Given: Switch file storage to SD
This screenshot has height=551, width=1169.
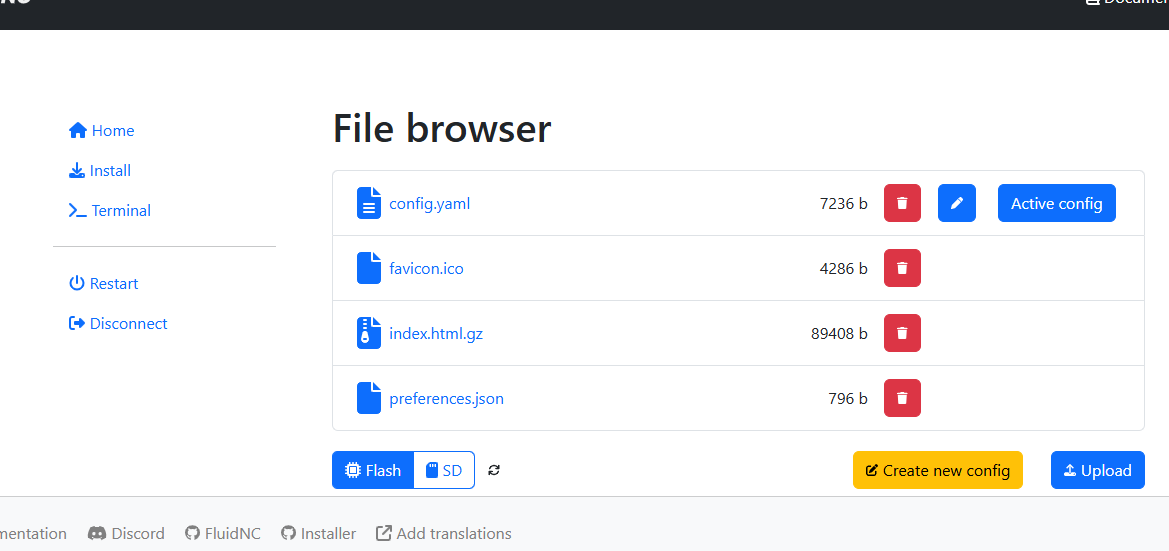Looking at the screenshot, I should 444,470.
